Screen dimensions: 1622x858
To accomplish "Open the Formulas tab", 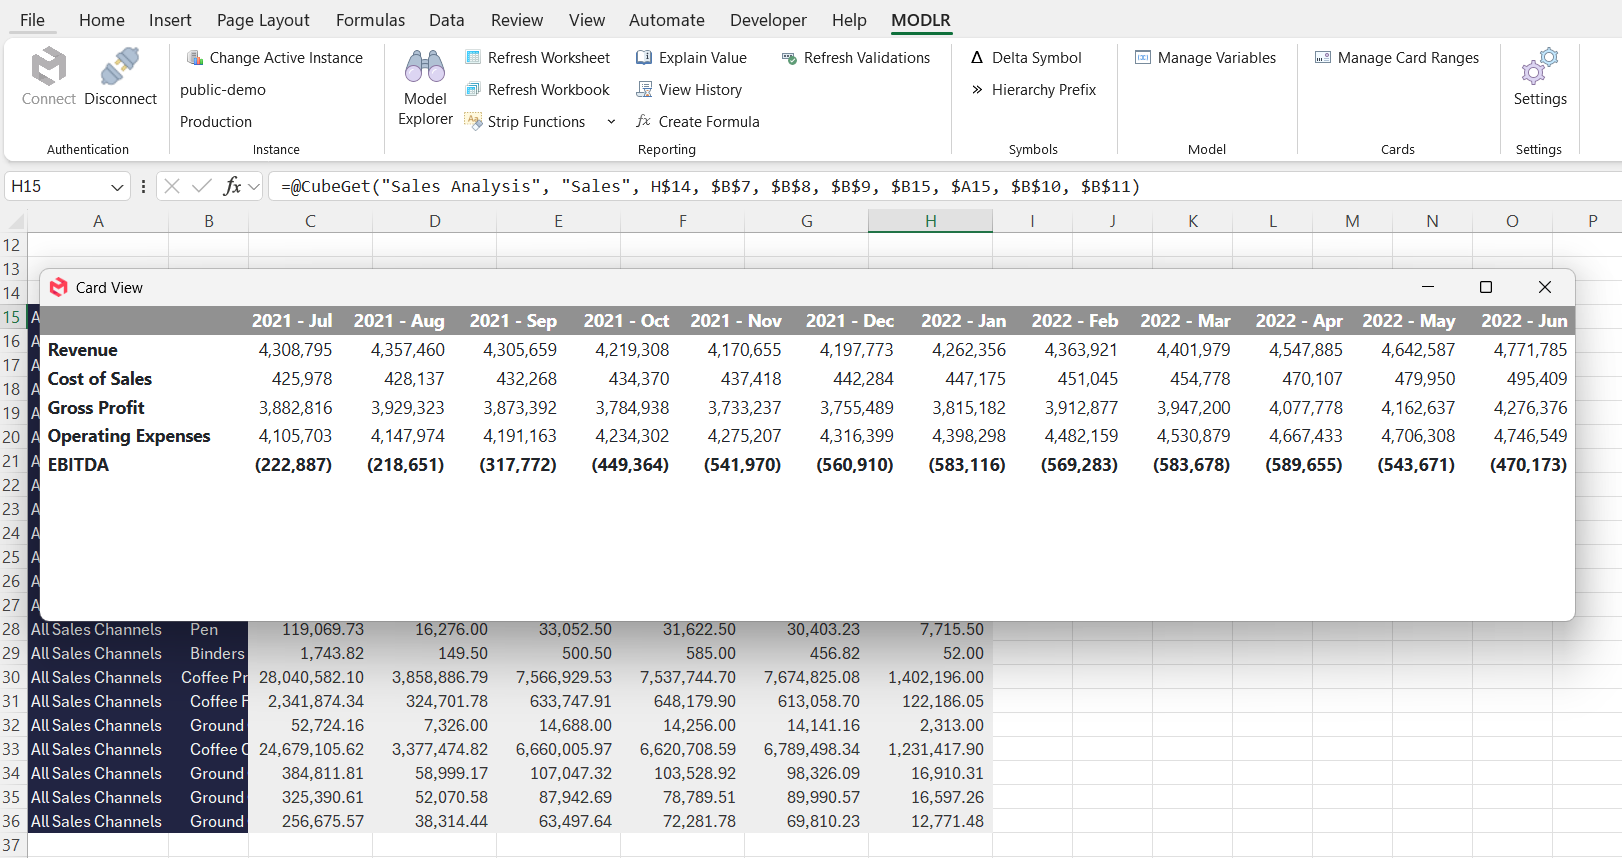I will point(370,20).
